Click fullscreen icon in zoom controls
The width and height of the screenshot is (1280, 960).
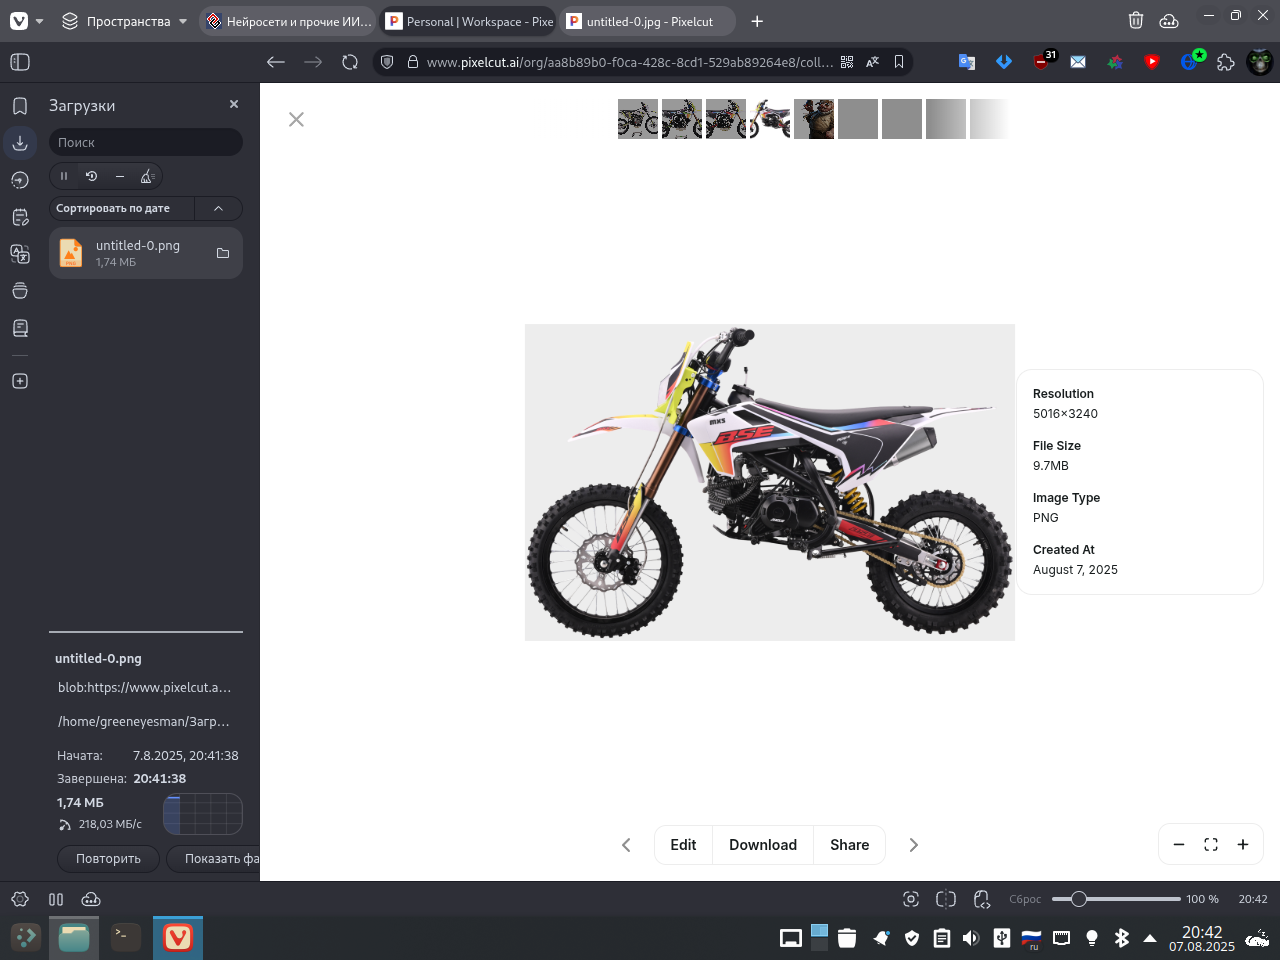point(1211,845)
